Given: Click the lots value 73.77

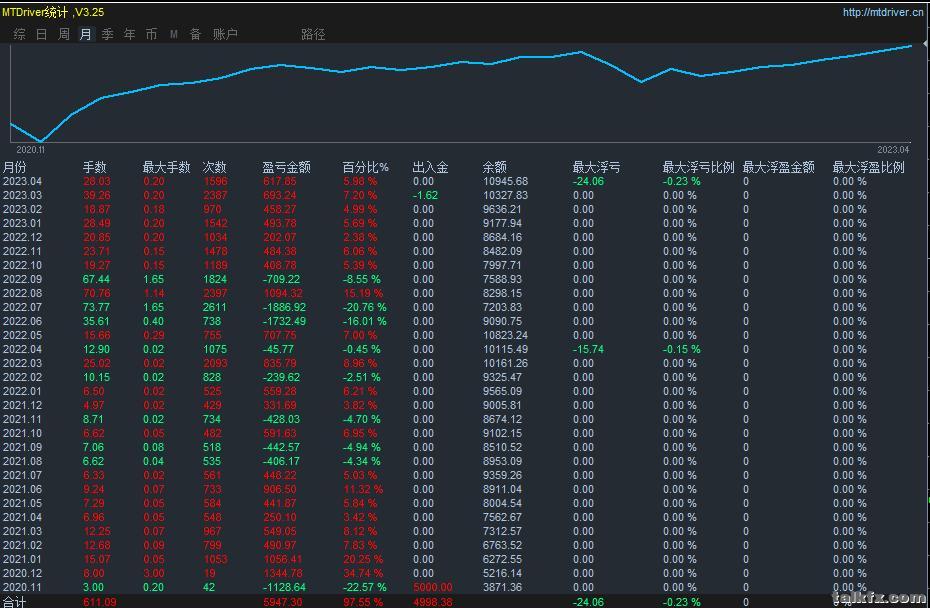Looking at the screenshot, I should tap(97, 307).
